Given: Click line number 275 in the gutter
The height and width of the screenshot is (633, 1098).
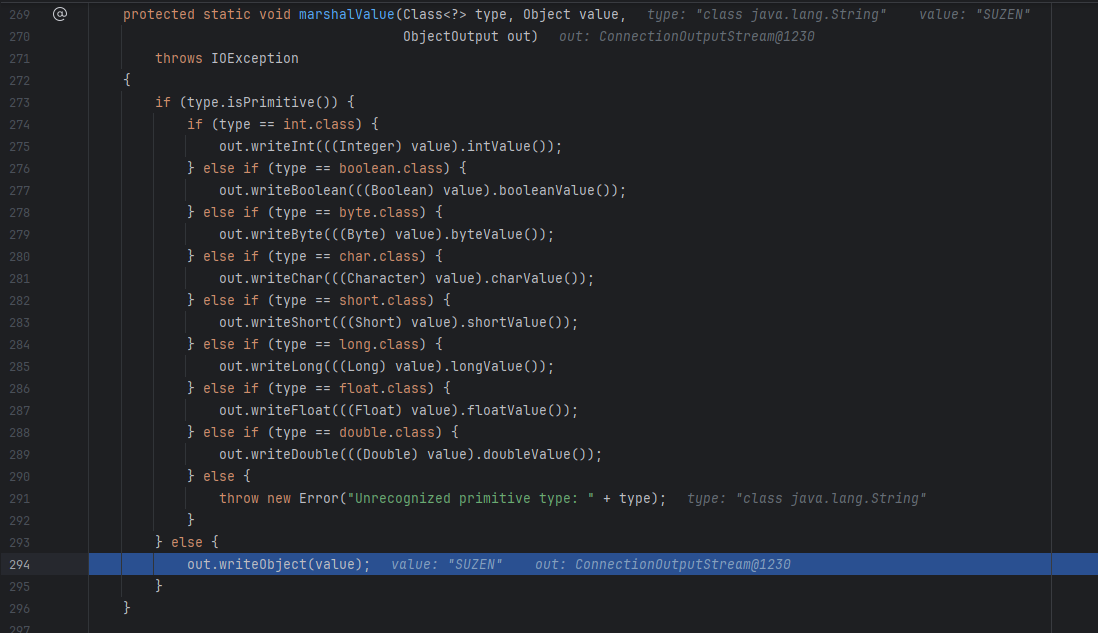Looking at the screenshot, I should point(20,146).
